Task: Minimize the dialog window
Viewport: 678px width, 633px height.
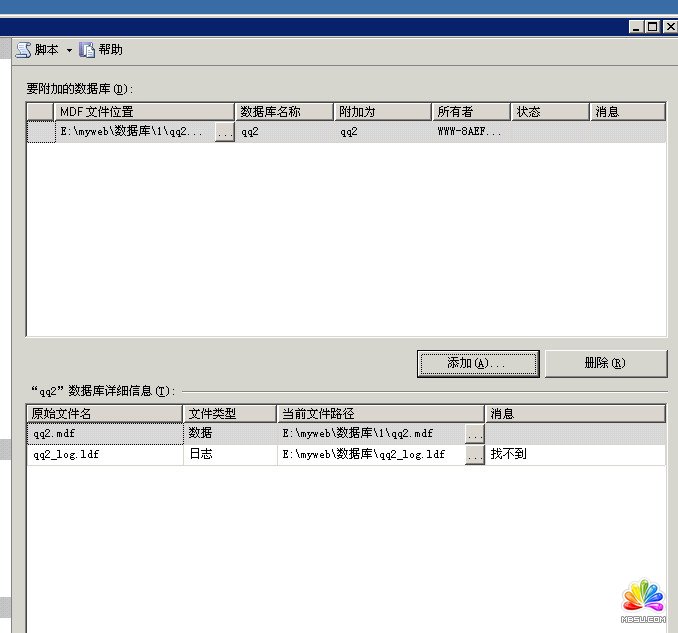Action: (636, 27)
